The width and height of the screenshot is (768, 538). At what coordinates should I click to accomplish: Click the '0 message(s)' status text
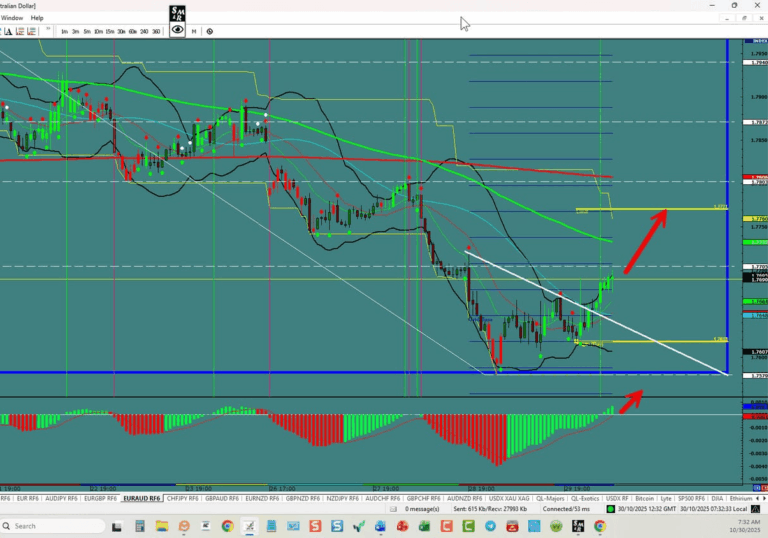click(x=422, y=509)
